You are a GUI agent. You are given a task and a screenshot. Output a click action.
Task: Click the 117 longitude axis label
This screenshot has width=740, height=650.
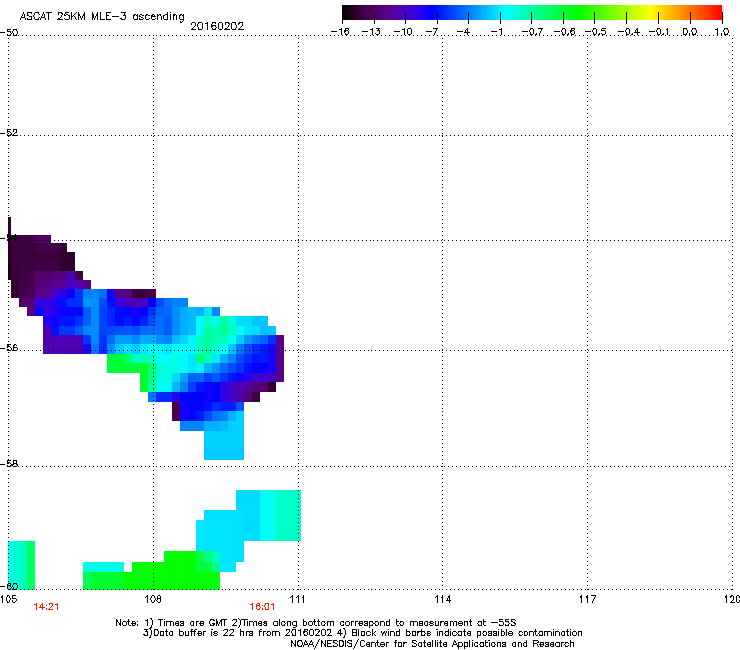click(x=588, y=599)
